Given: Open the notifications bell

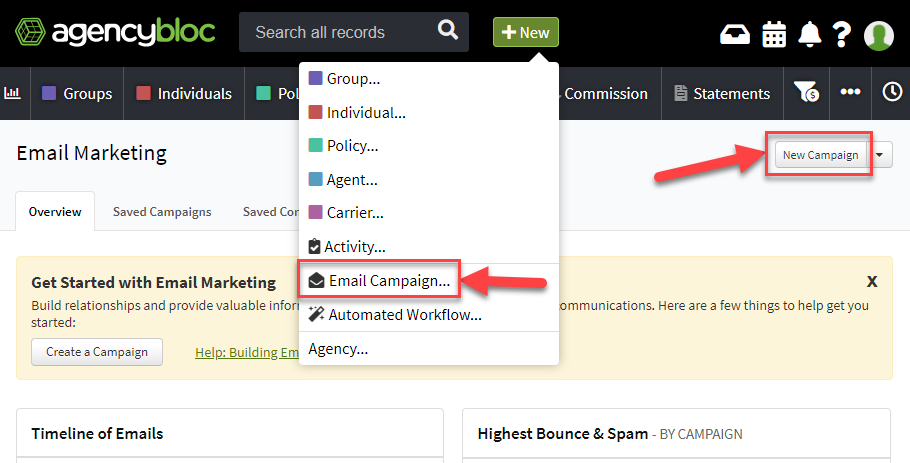Looking at the screenshot, I should click(x=810, y=34).
